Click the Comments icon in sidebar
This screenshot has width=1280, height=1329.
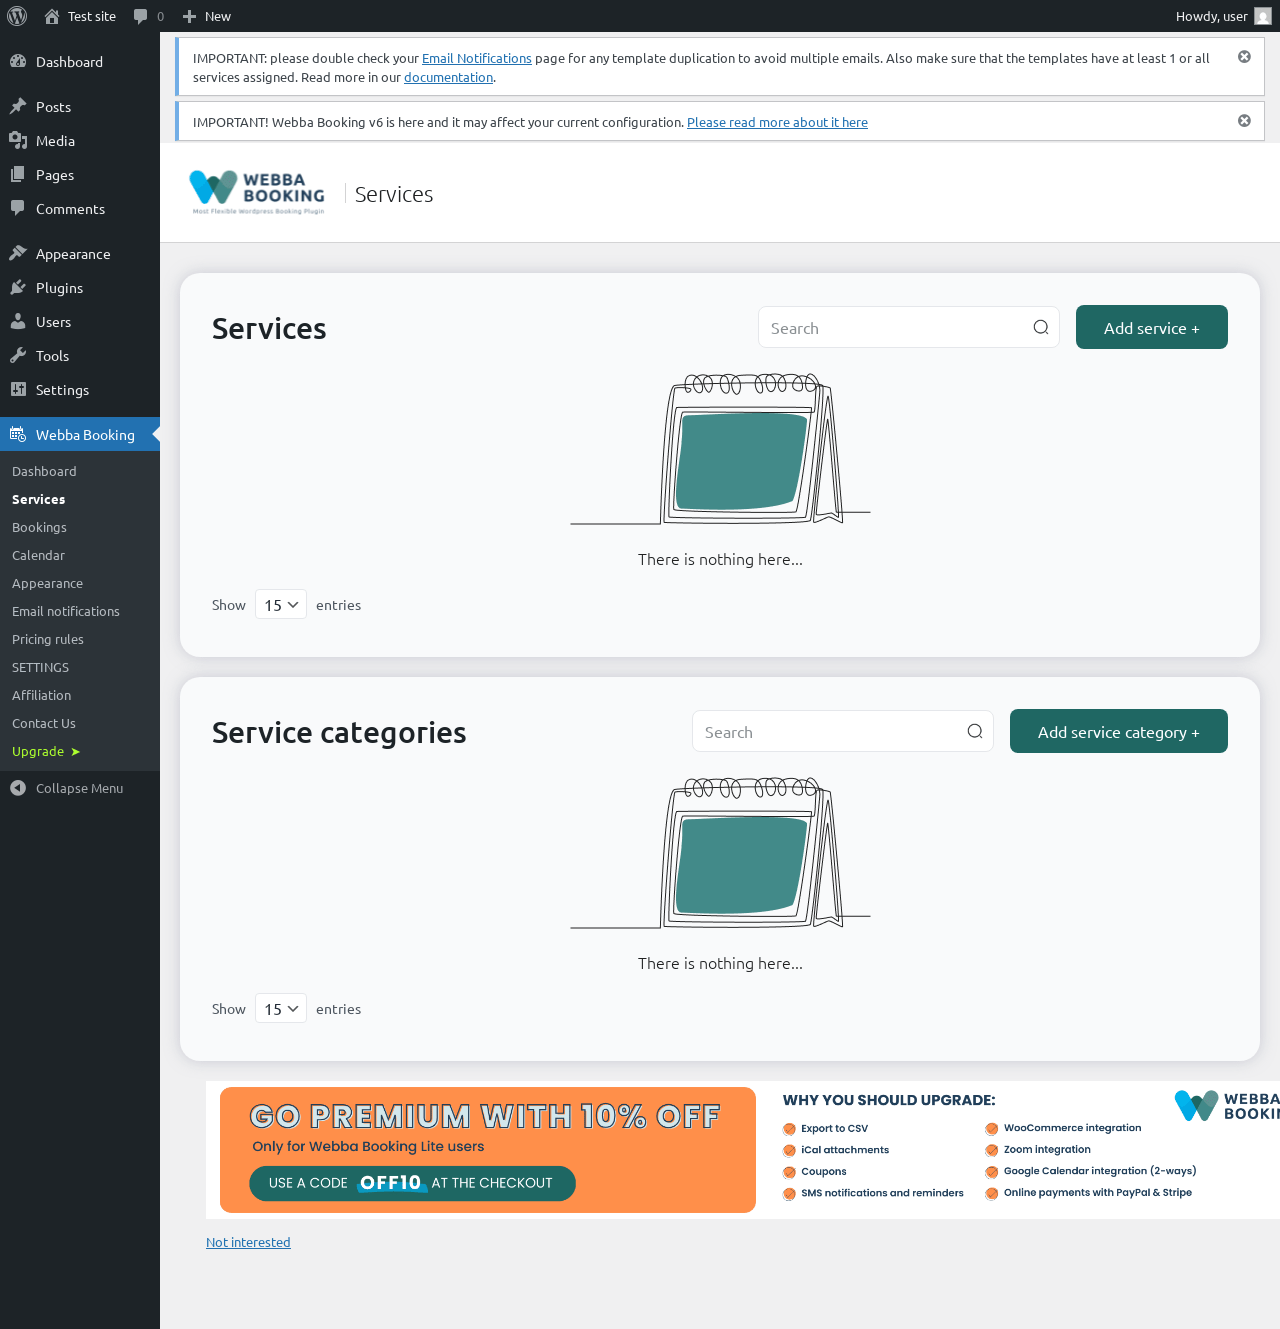pyautogui.click(x=18, y=208)
